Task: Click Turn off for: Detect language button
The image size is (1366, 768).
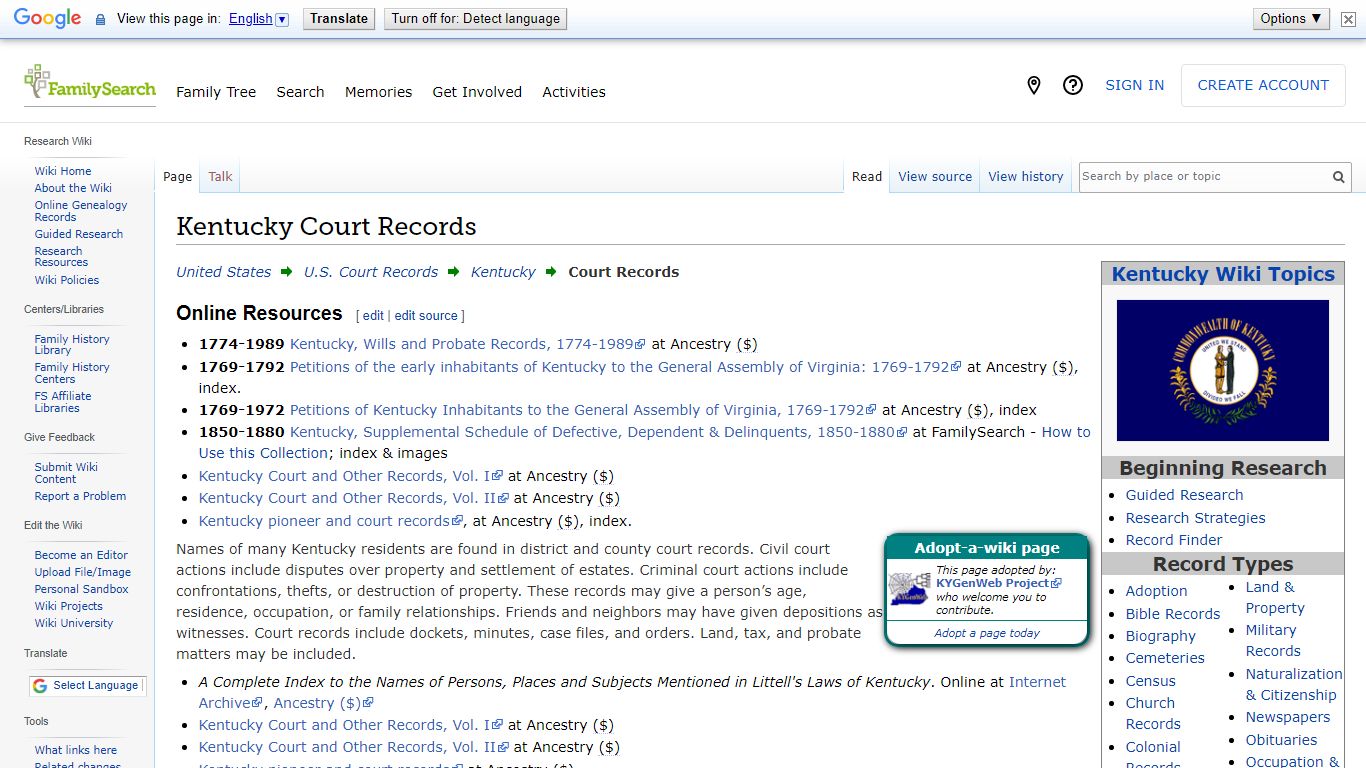Action: pos(476,18)
